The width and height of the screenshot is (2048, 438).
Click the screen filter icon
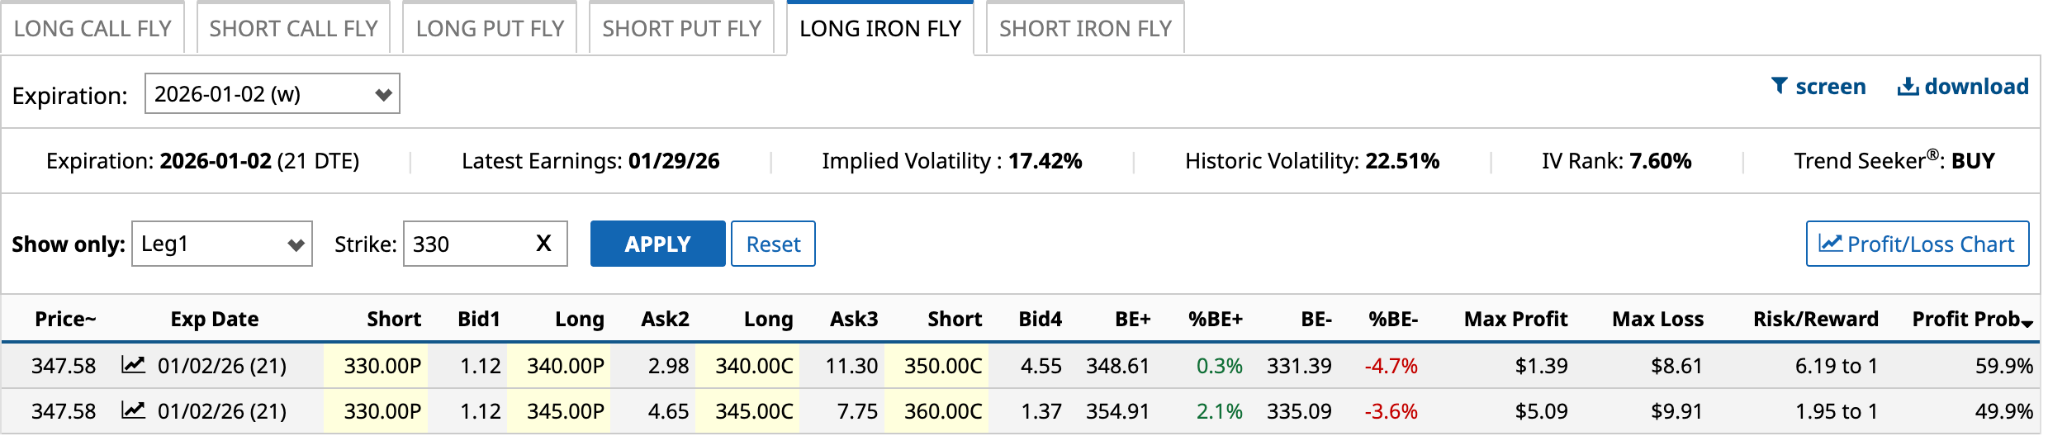[x=1779, y=86]
